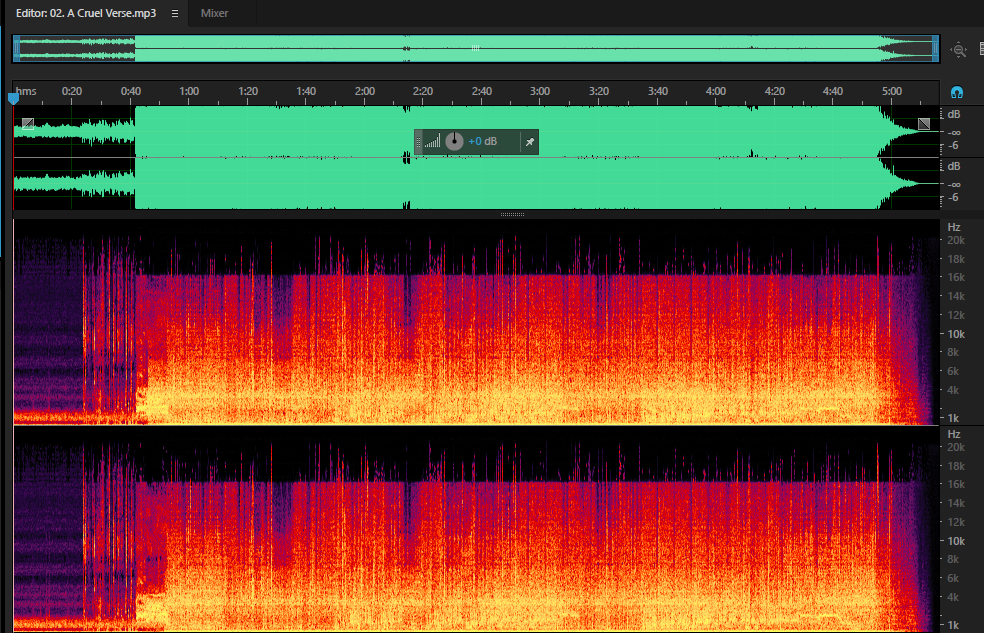This screenshot has width=984, height=633.
Task: Click the top channel dB amplitude scale label
Action: (954, 115)
